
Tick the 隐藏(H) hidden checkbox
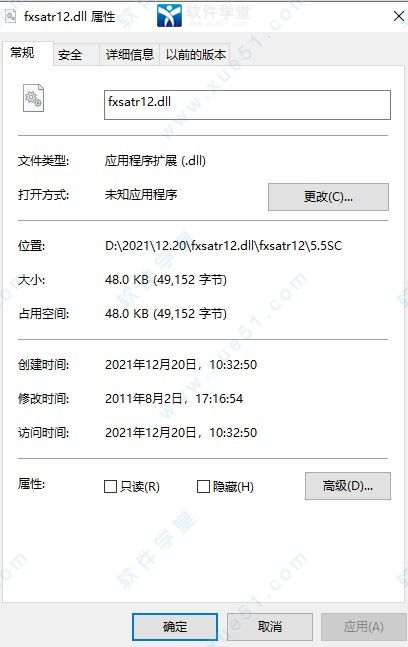pos(203,486)
